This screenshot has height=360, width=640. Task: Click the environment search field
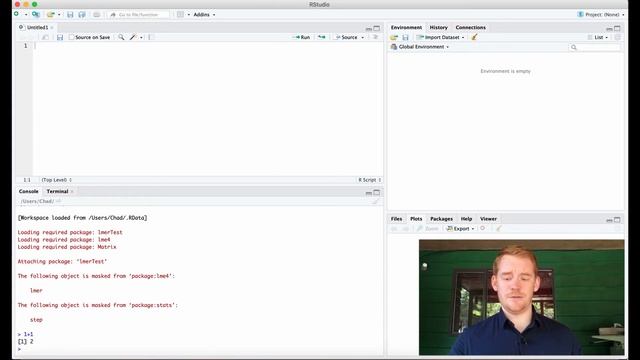point(594,47)
